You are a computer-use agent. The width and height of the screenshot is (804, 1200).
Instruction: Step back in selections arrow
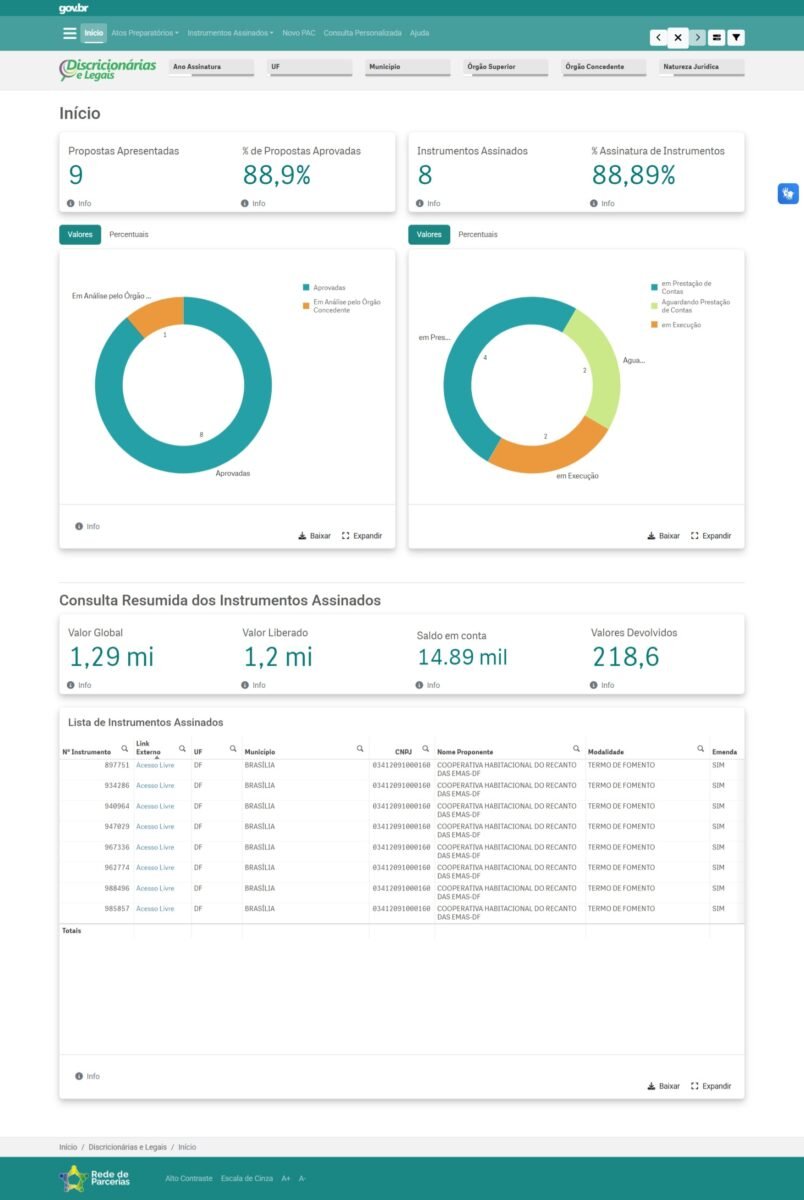(658, 38)
